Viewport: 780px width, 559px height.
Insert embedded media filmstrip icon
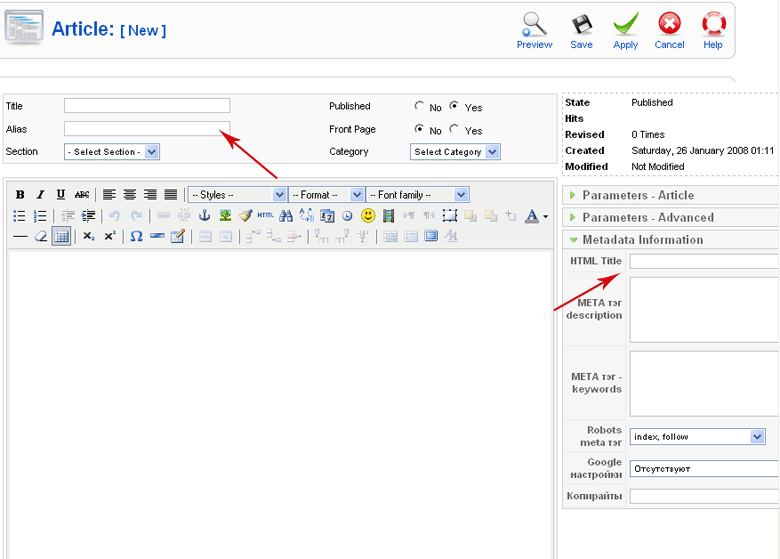pos(389,215)
